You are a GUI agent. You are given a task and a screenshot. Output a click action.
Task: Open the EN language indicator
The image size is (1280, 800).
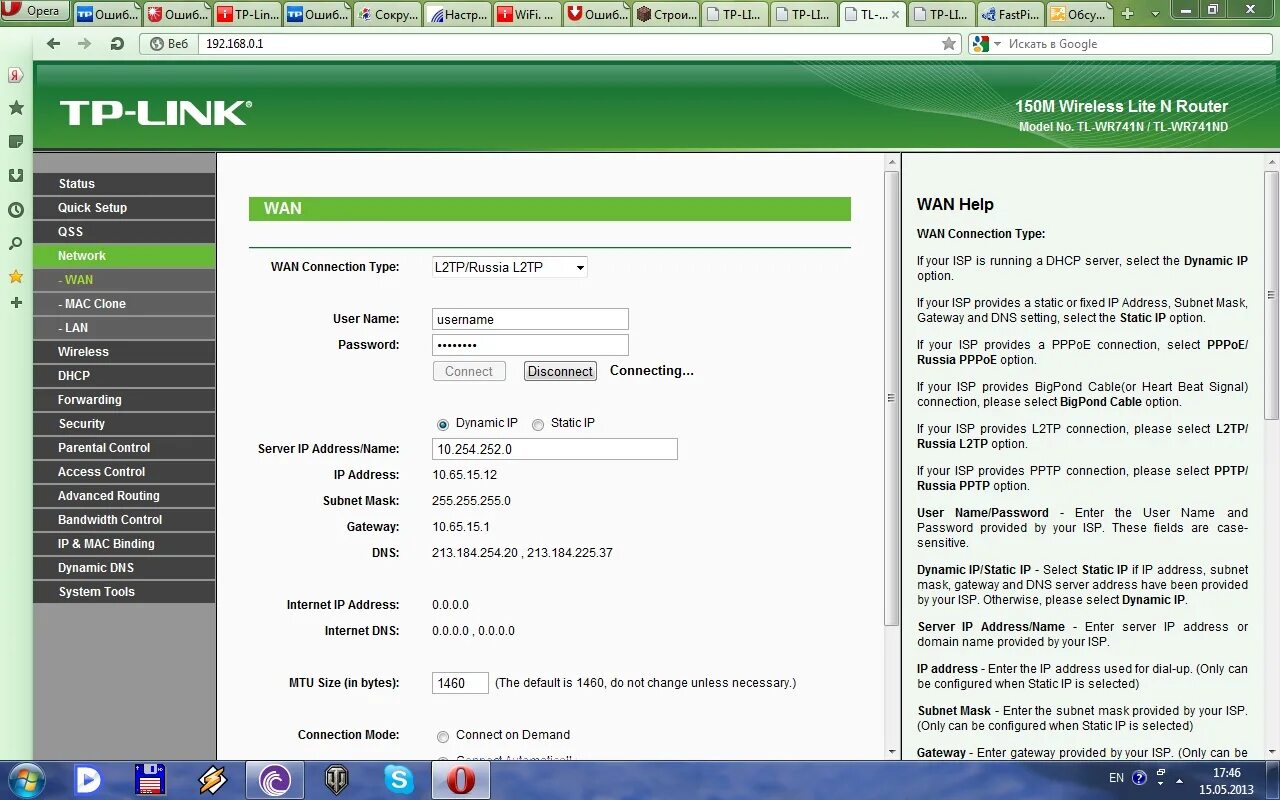tap(1116, 778)
